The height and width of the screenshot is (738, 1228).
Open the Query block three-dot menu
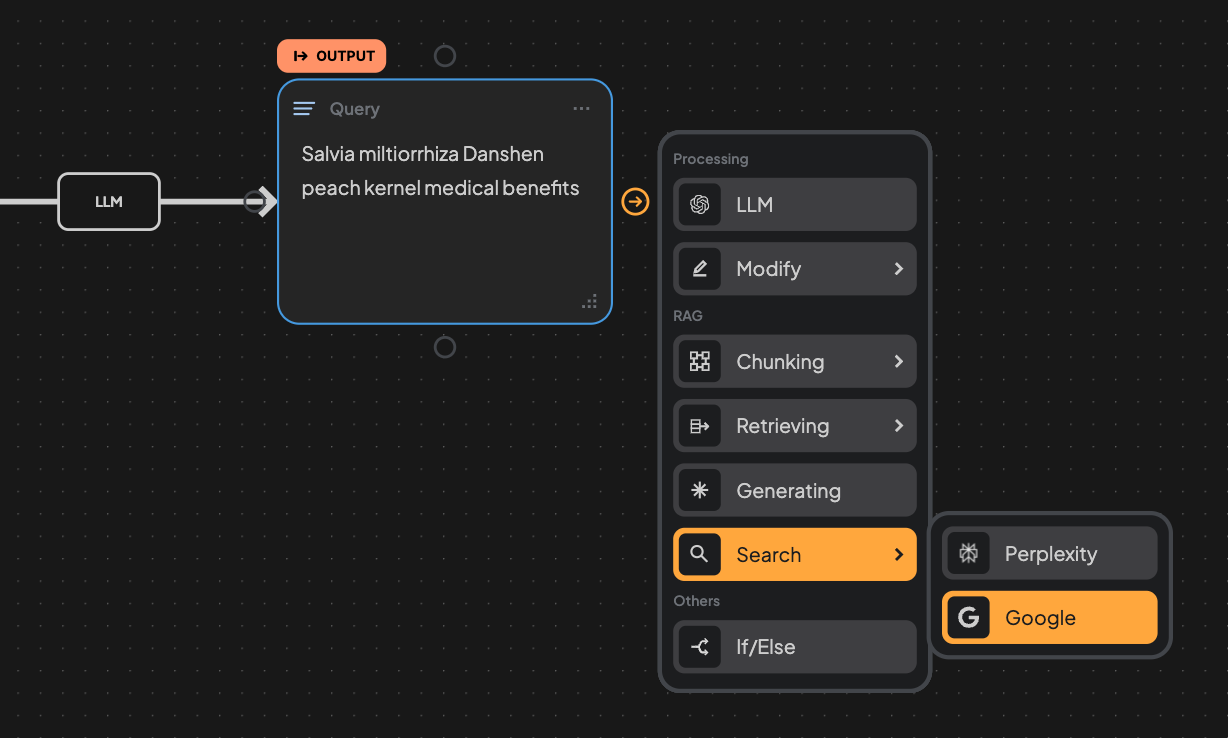581,109
